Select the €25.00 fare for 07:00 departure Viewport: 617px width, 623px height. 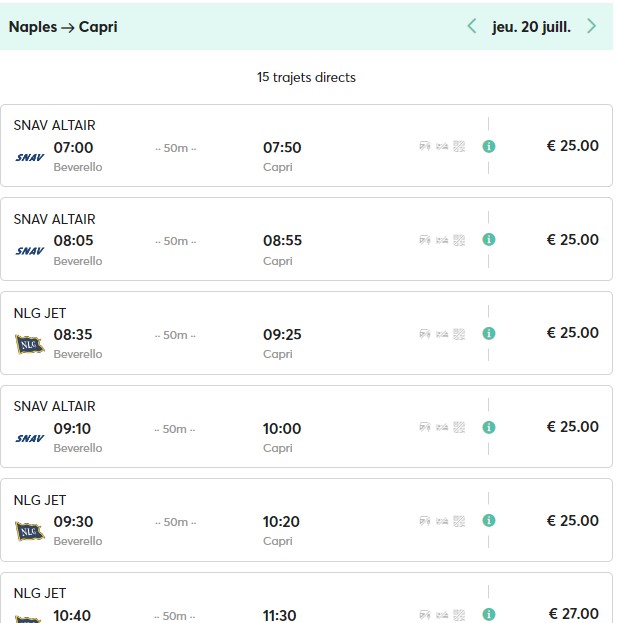click(x=572, y=146)
